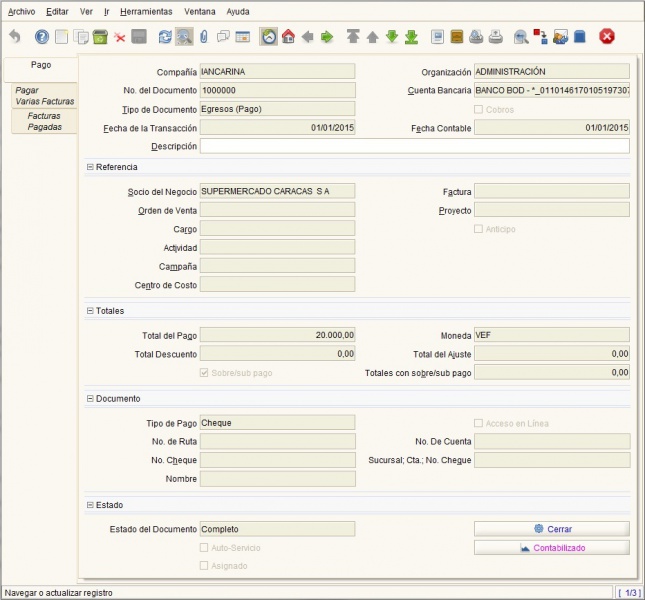Viewport: 645px width, 600px height.
Task: Click the Home icon in toolbar
Action: [288, 37]
